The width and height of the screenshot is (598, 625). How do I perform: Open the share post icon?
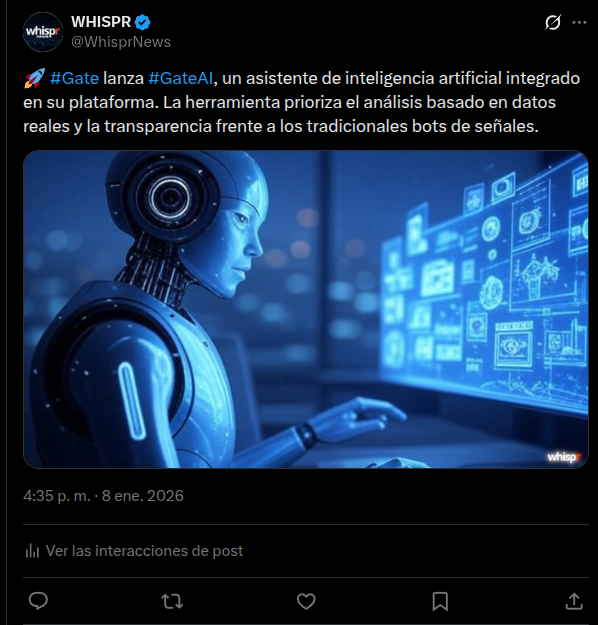pyautogui.click(x=574, y=601)
